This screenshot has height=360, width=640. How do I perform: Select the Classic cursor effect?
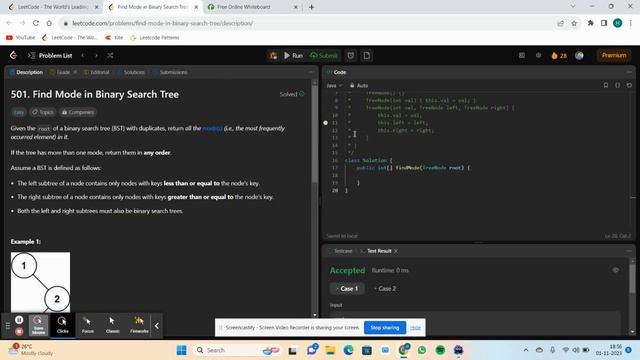(x=112, y=325)
